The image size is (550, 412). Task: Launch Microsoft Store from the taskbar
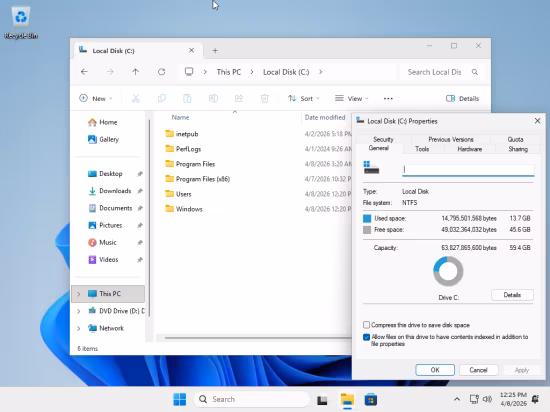click(x=371, y=400)
